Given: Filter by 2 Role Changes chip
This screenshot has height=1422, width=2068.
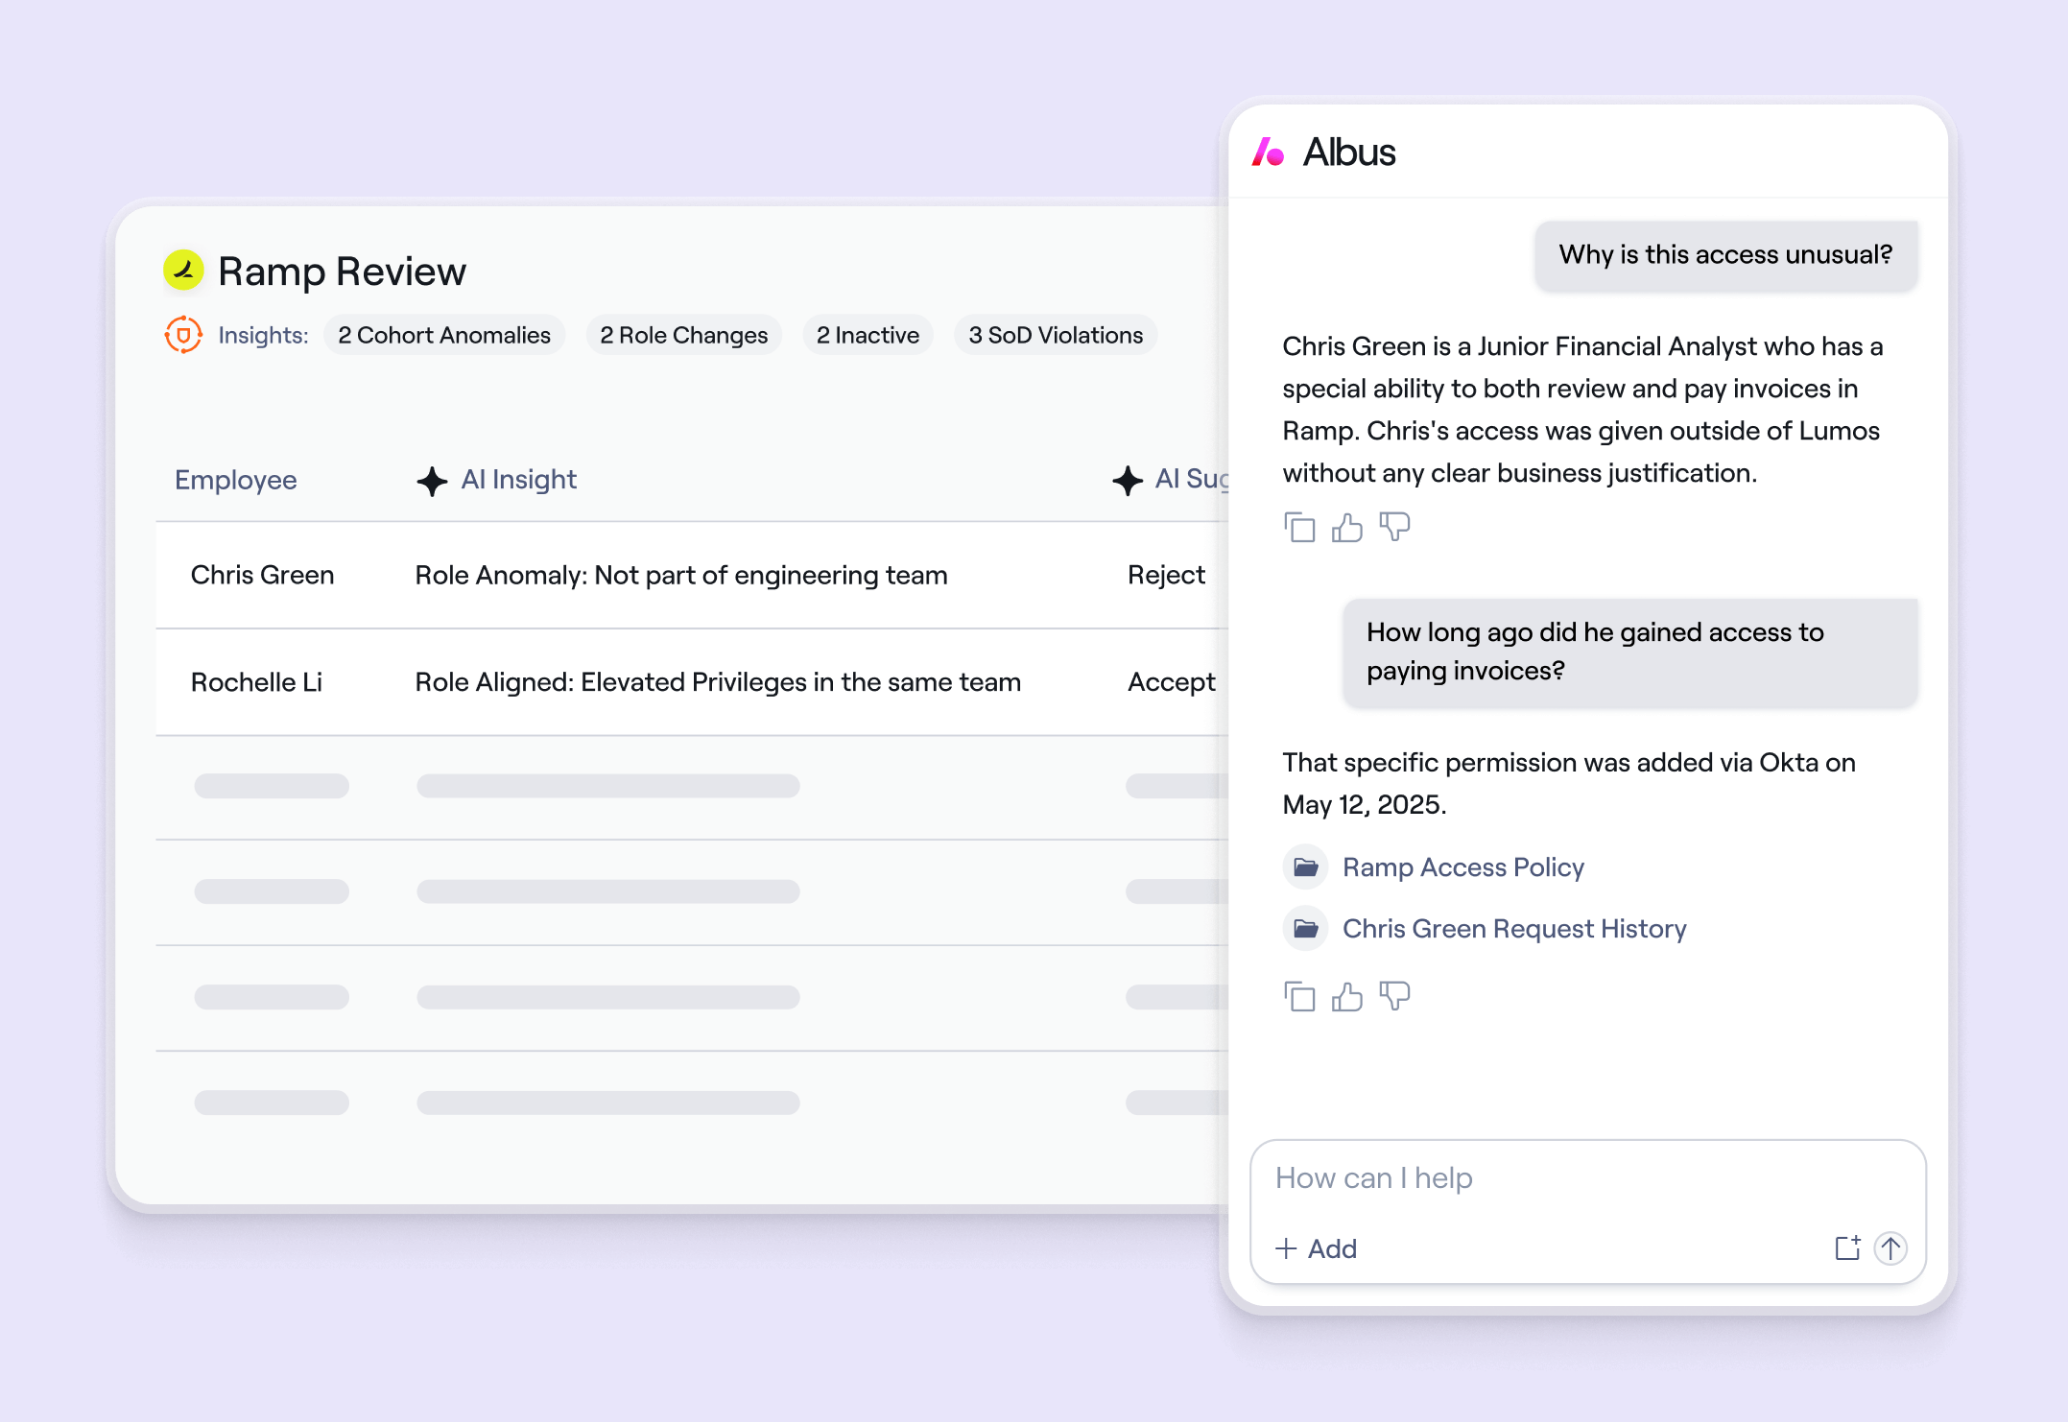Looking at the screenshot, I should [684, 335].
